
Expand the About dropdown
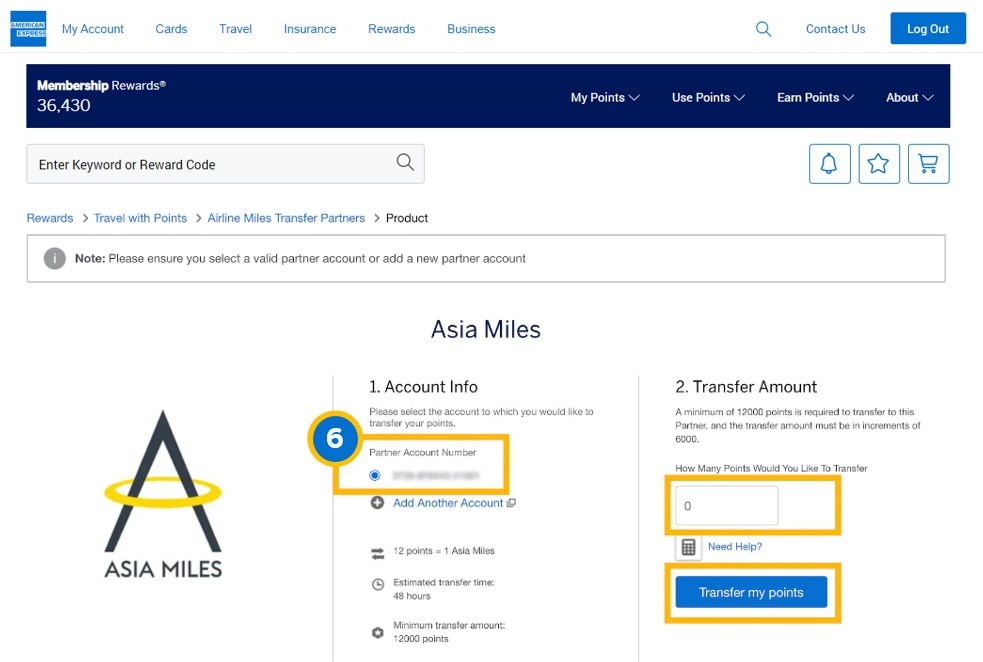908,97
